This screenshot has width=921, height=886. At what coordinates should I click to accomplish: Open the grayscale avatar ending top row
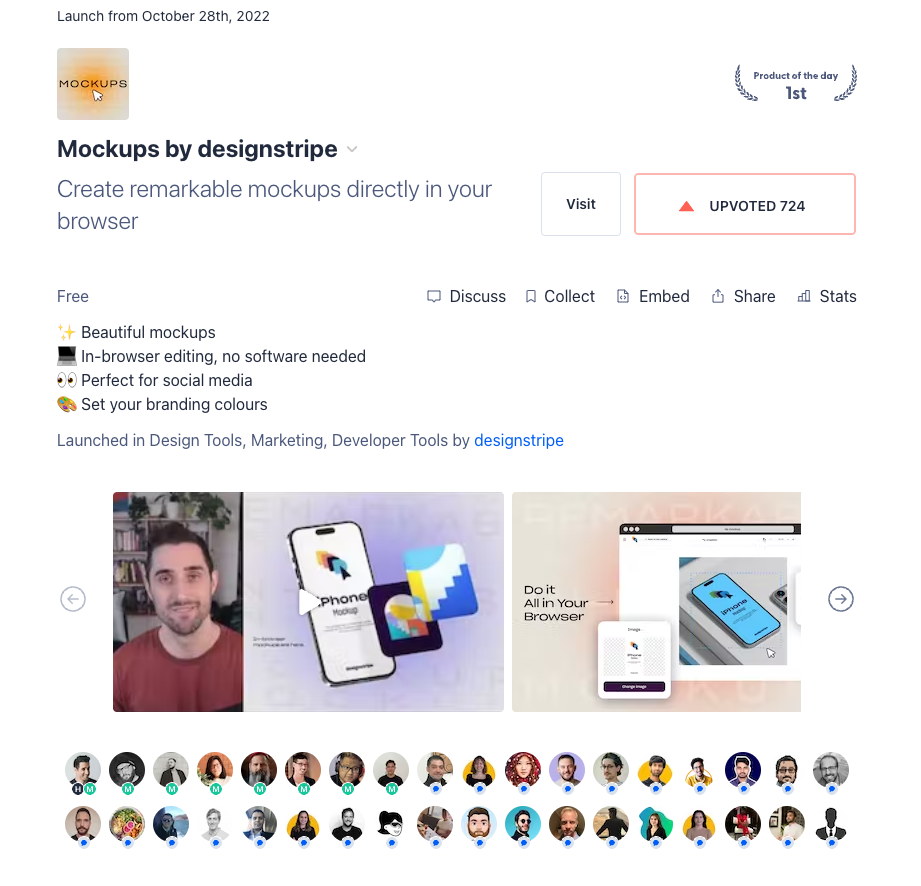(x=831, y=770)
